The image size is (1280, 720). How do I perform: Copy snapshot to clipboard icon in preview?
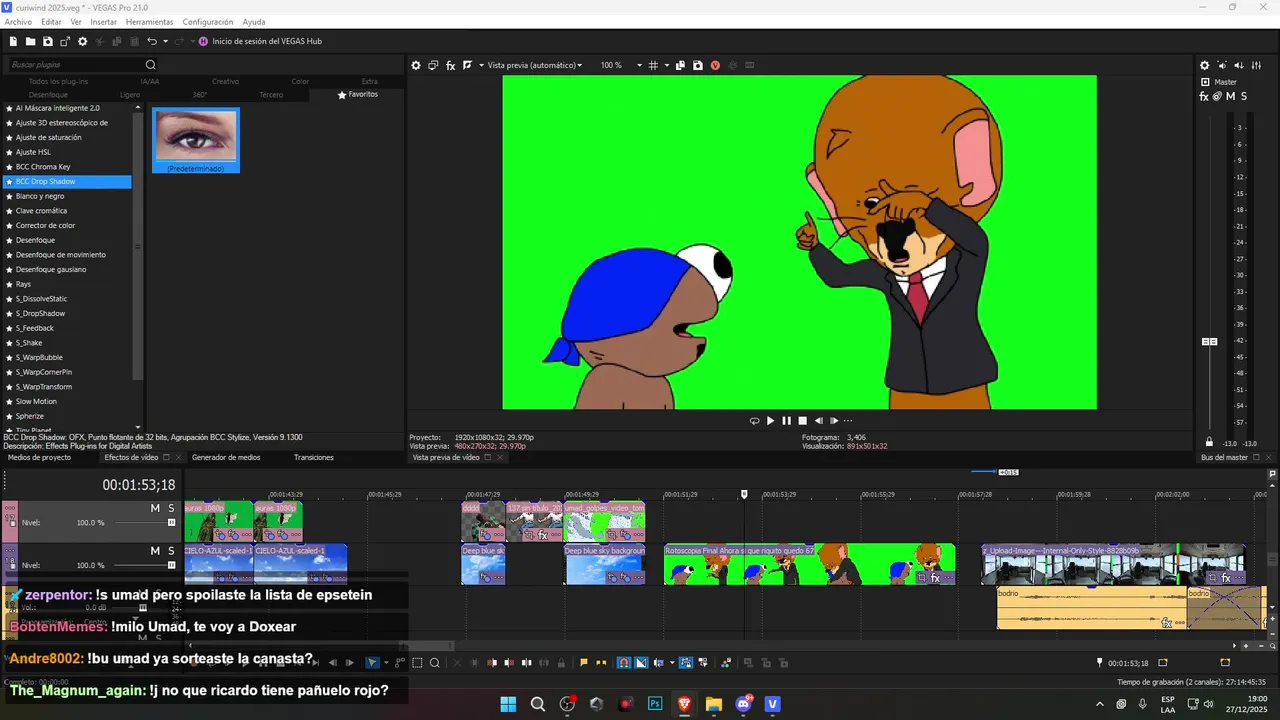click(x=680, y=65)
